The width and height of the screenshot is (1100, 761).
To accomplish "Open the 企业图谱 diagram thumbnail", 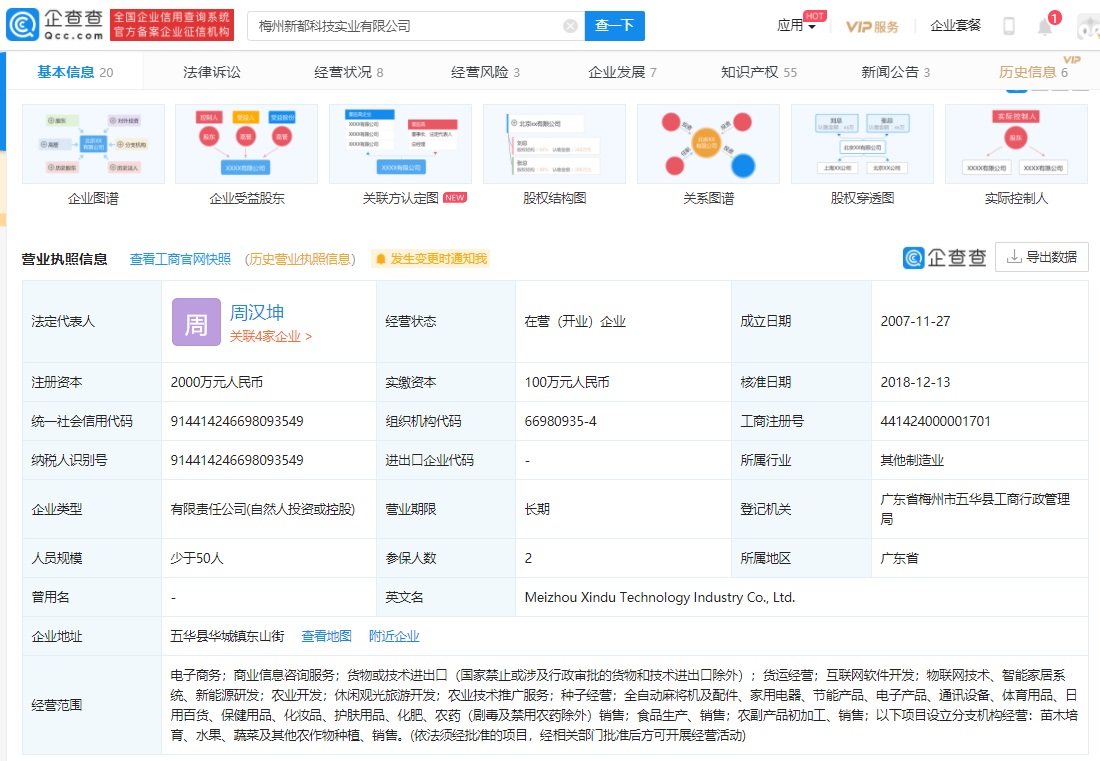I will click(93, 144).
